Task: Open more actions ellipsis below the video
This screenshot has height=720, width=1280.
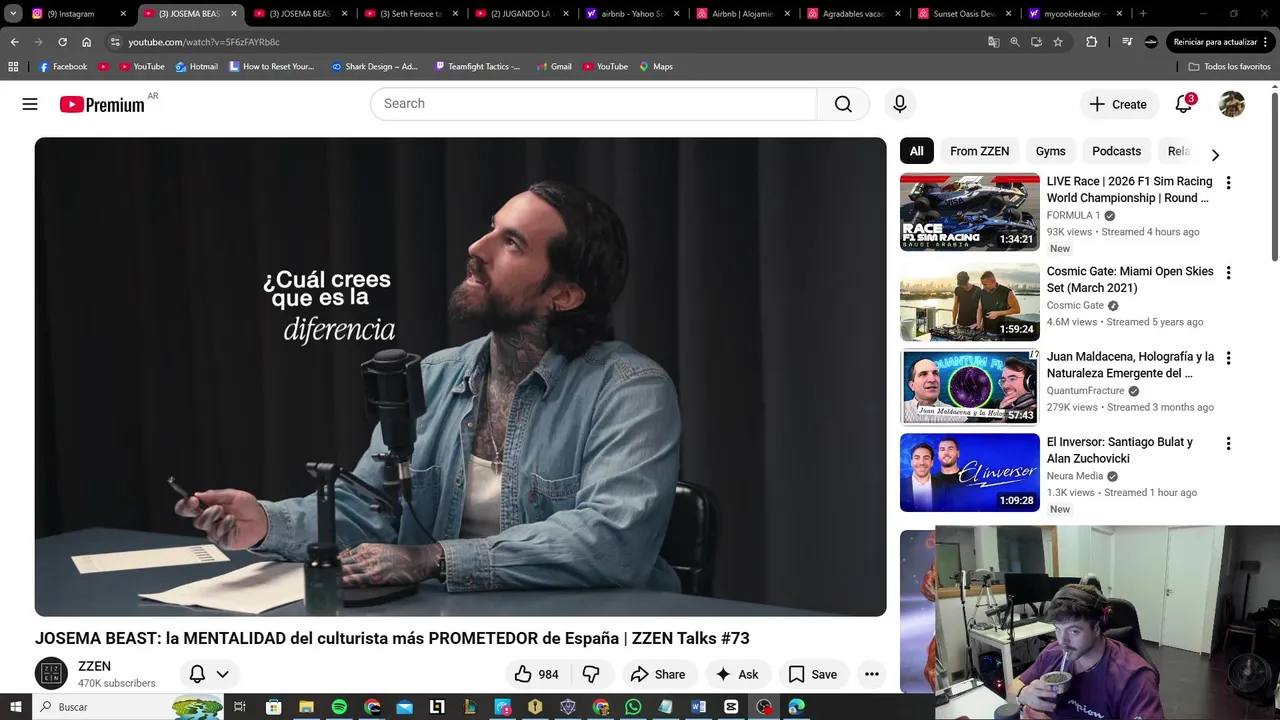Action: pyautogui.click(x=872, y=674)
